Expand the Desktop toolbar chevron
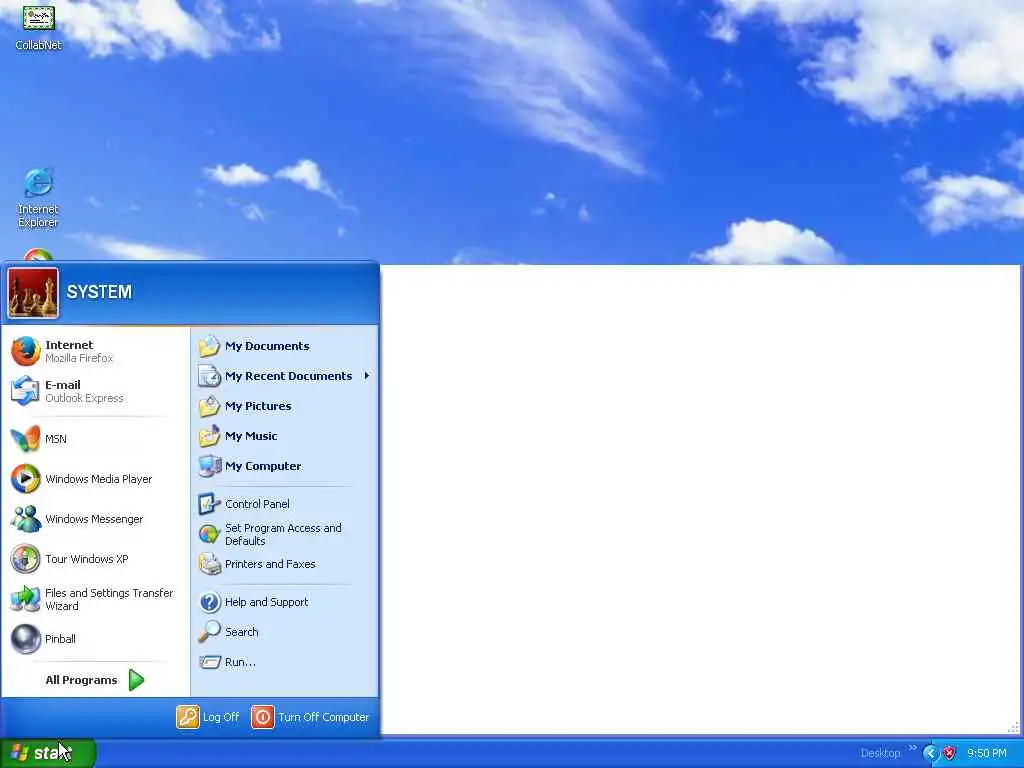This screenshot has width=1024, height=768. click(x=912, y=749)
